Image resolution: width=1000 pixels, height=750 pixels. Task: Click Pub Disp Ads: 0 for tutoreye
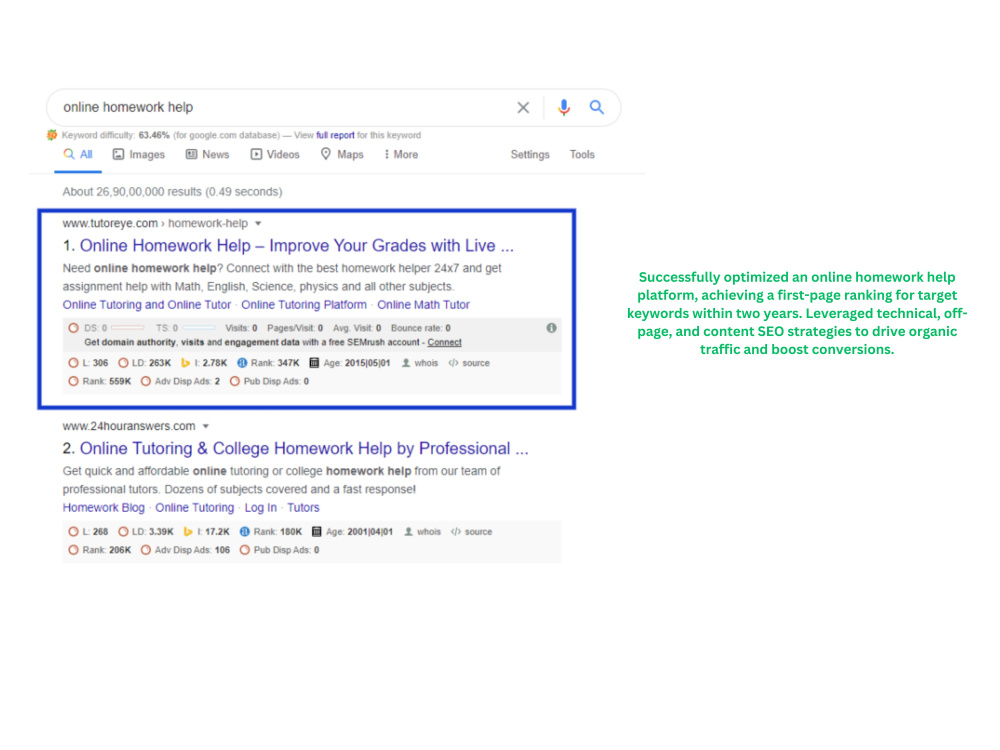pyautogui.click(x=270, y=381)
